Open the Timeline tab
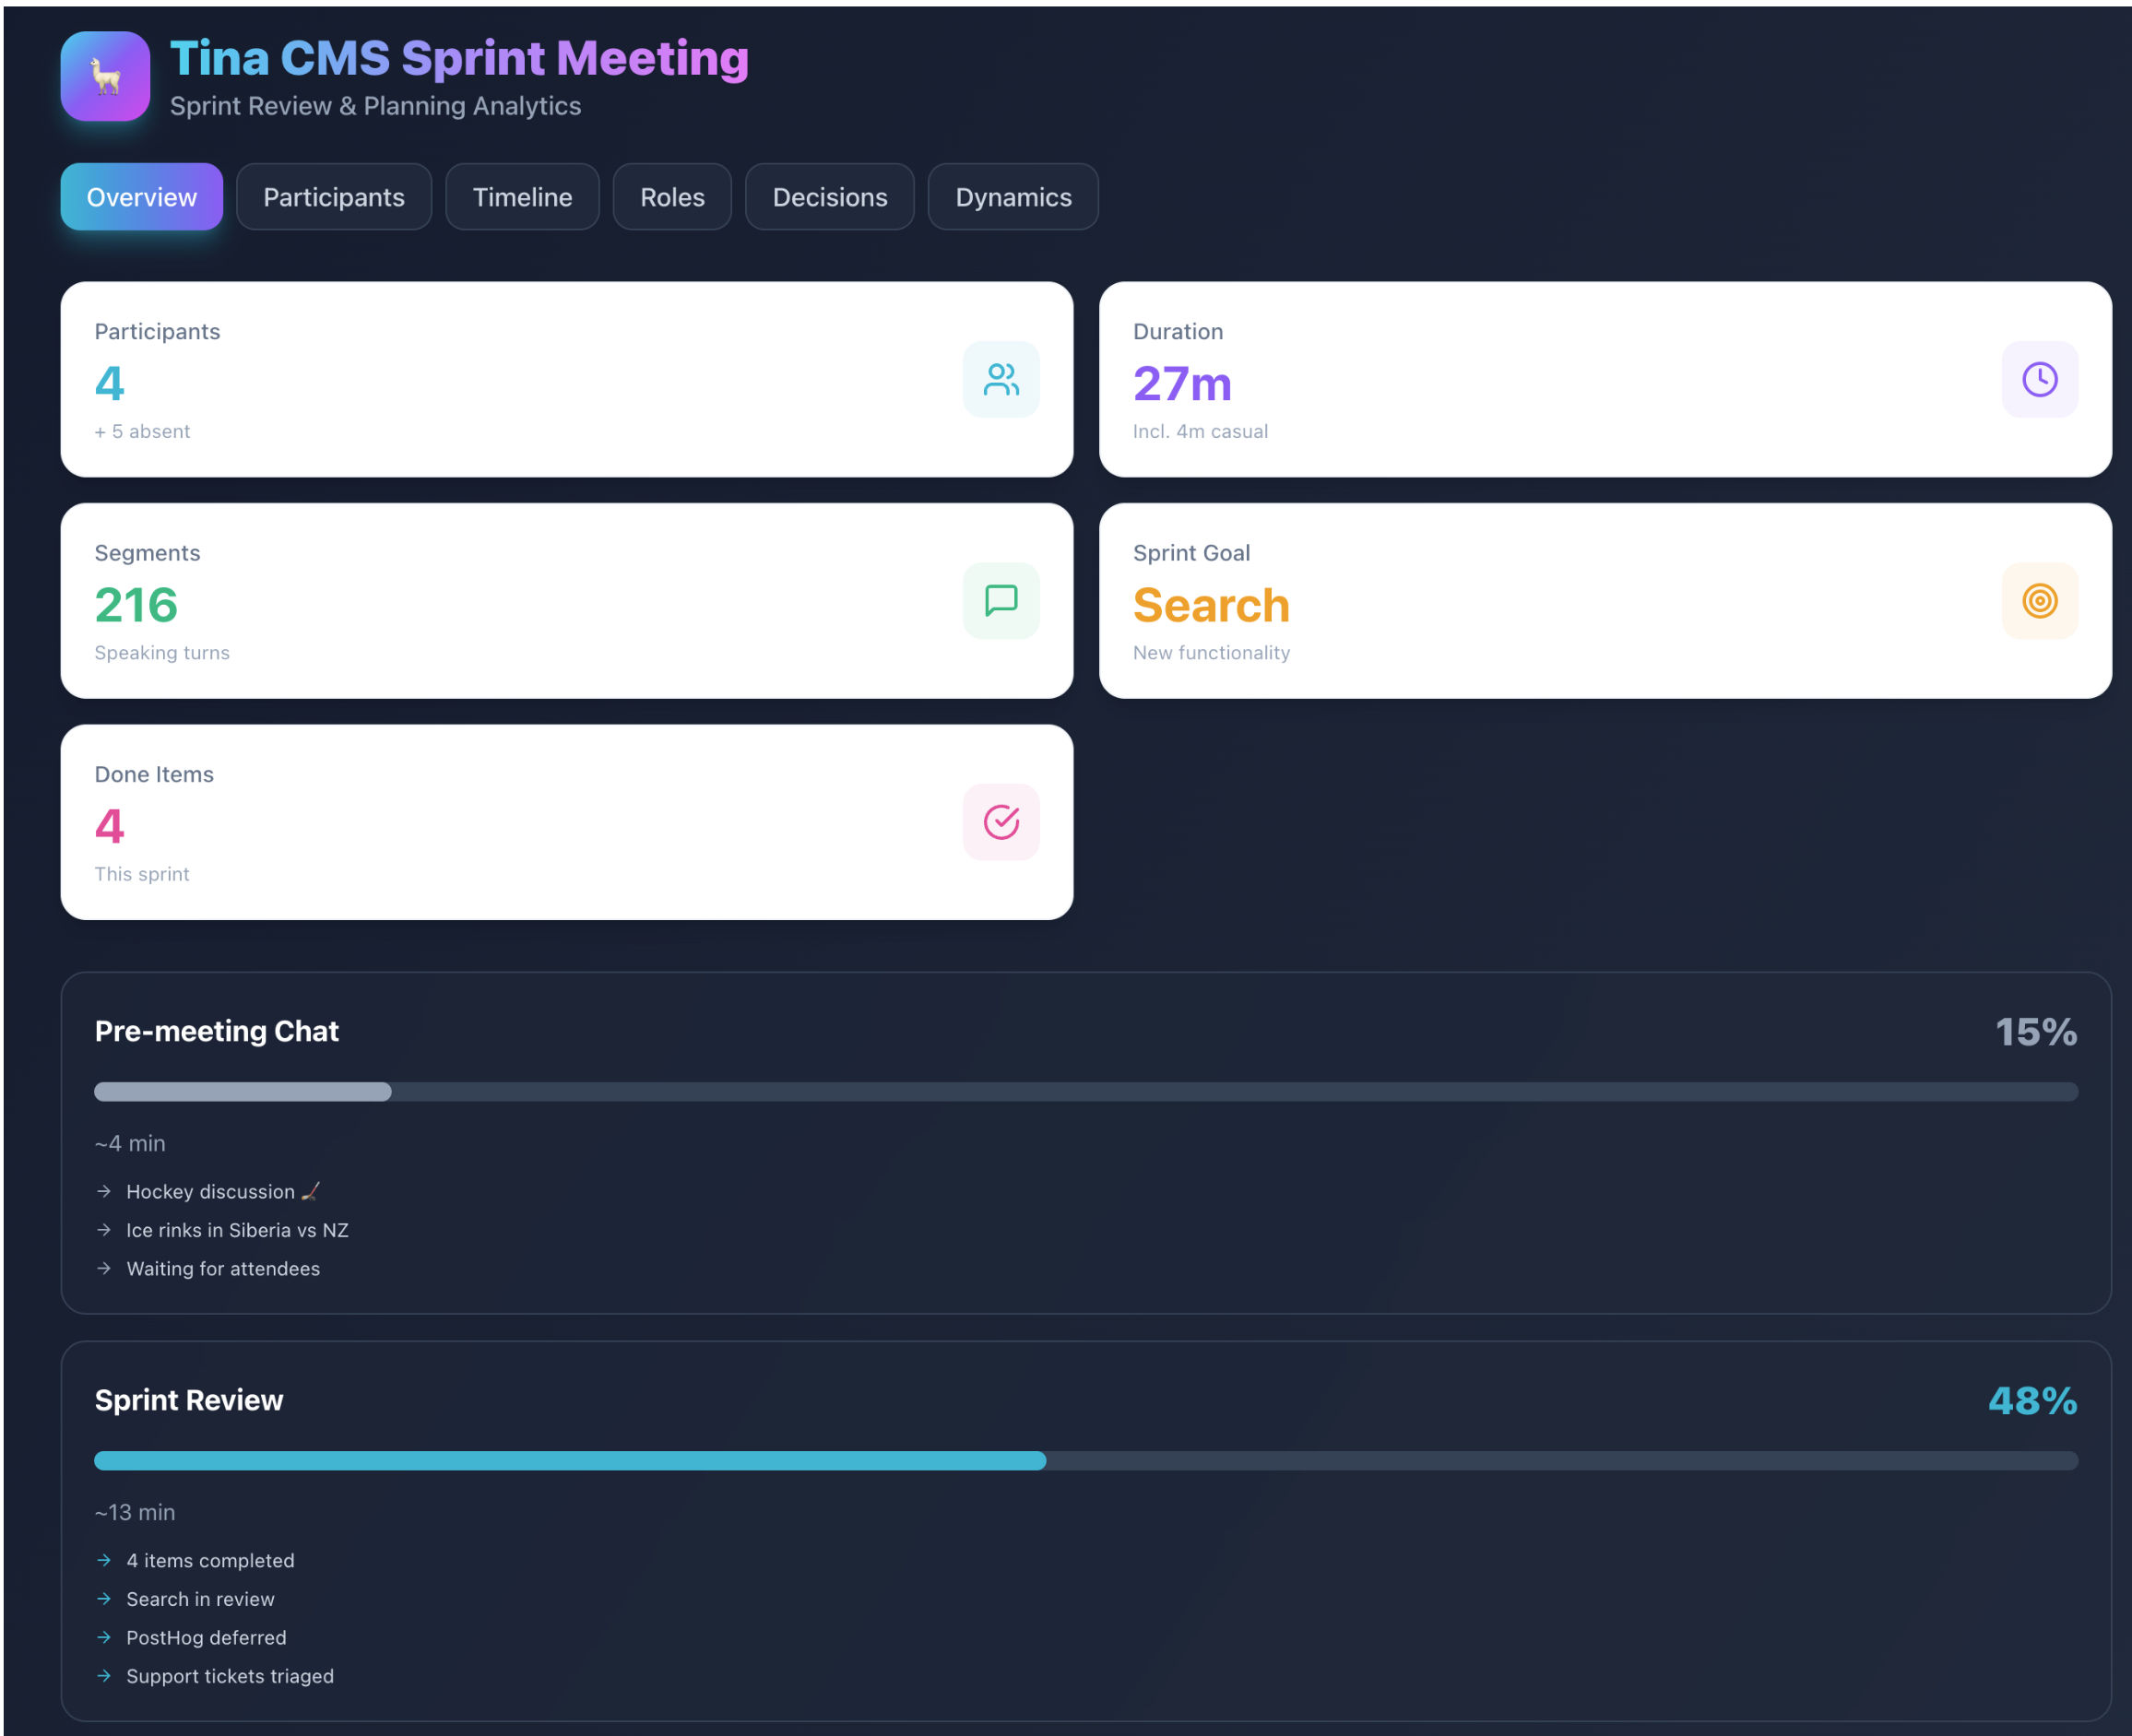Image resolution: width=2132 pixels, height=1736 pixels. pos(522,197)
